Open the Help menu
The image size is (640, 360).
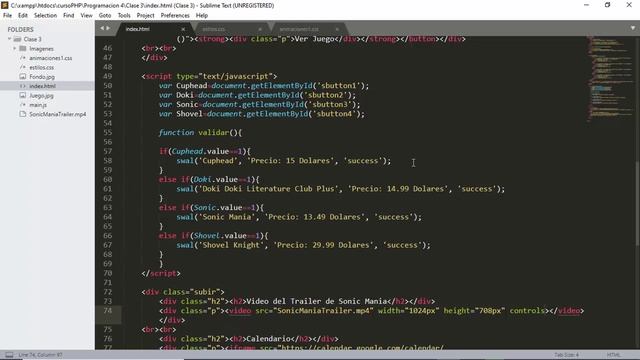(202, 16)
